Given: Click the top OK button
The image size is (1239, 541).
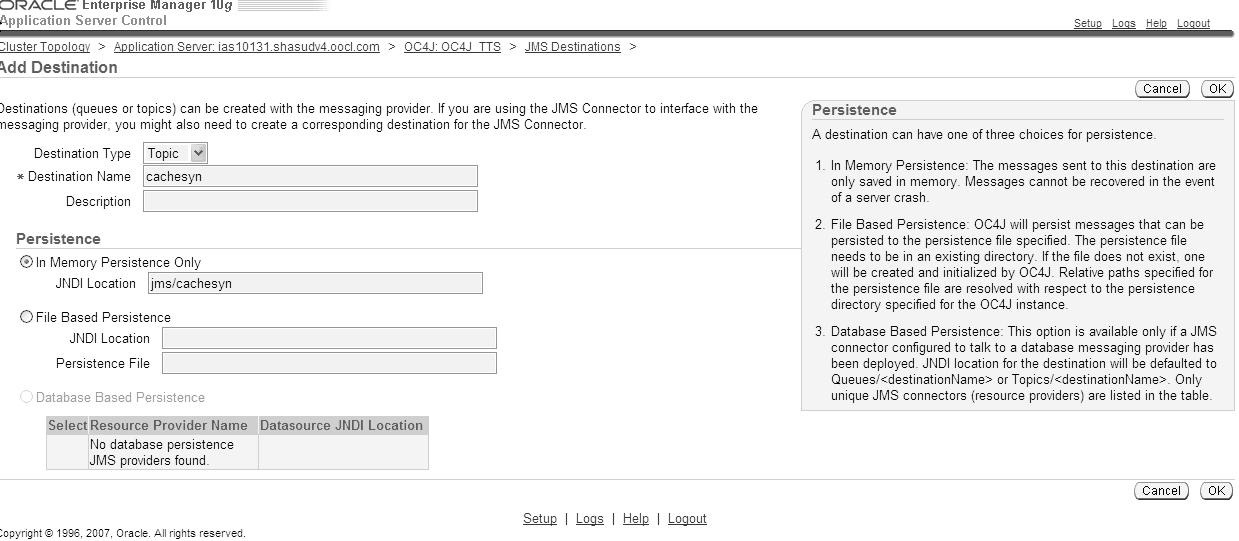Looking at the screenshot, I should coord(1216,89).
